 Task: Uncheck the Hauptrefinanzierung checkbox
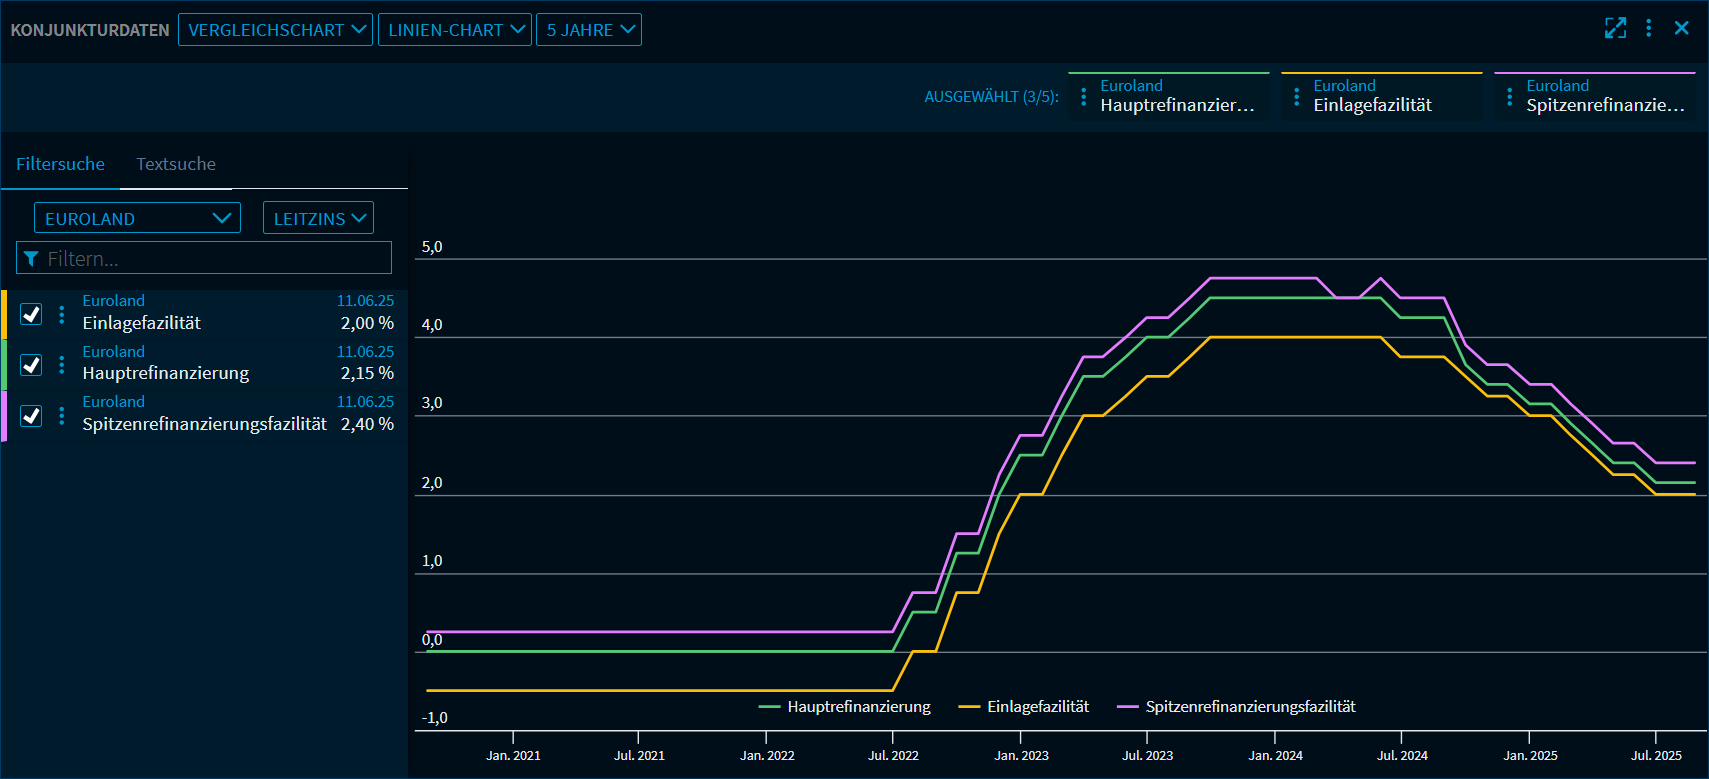point(31,365)
